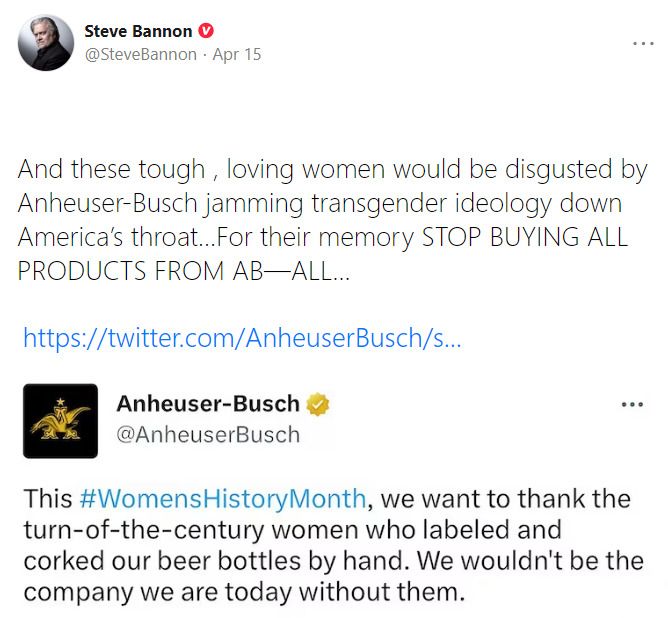Open the #WomensHistoryMonth hashtag
This screenshot has height=618, width=668.
[223, 497]
